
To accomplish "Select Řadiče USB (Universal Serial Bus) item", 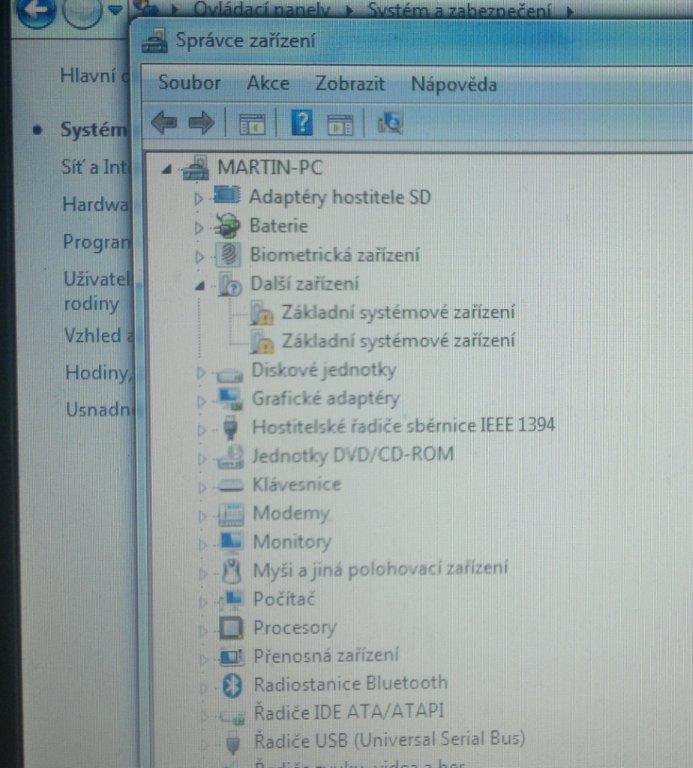I will (390, 740).
